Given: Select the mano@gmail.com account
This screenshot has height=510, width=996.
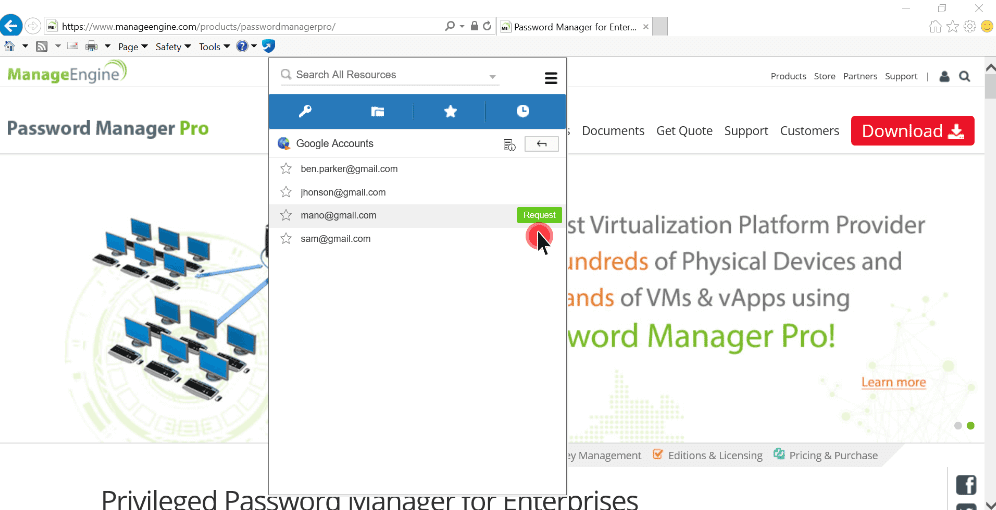Looking at the screenshot, I should point(338,215).
